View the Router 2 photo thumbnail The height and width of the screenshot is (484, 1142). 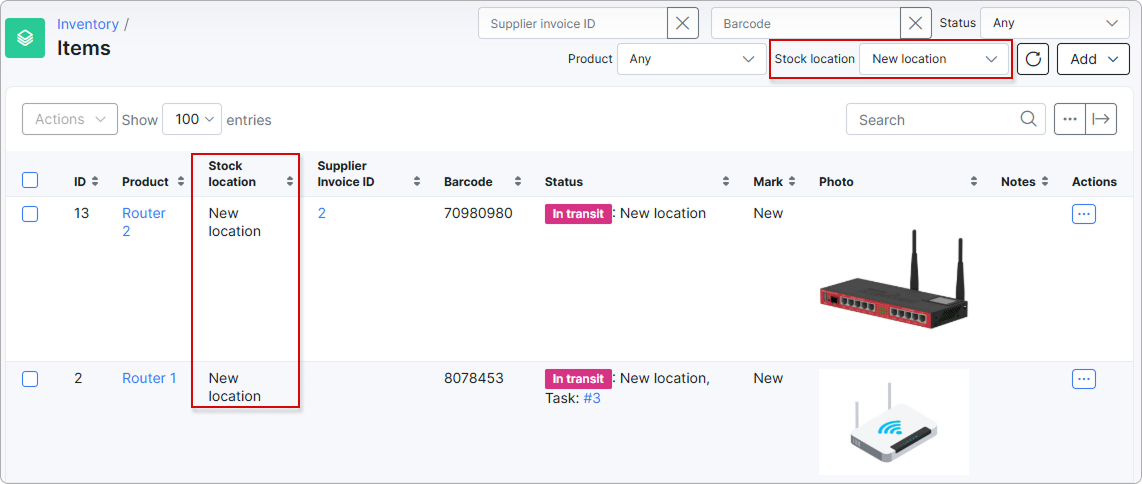[895, 279]
